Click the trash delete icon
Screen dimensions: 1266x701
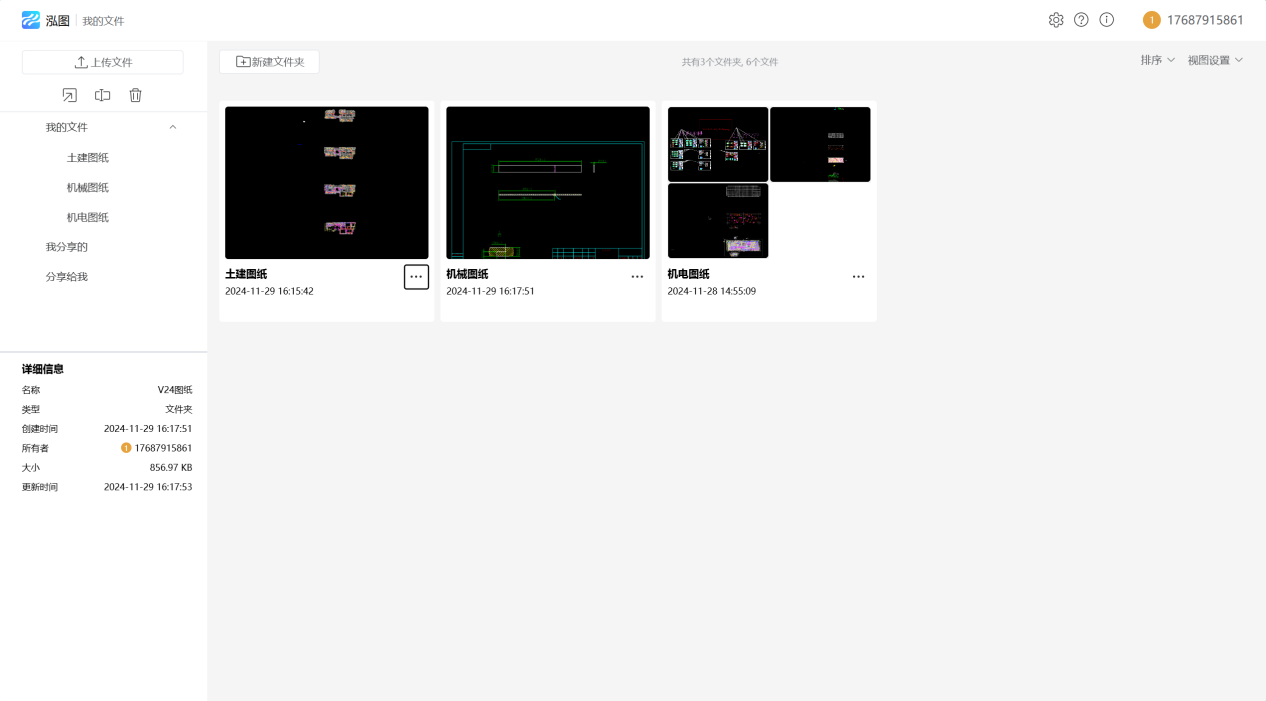pos(135,95)
